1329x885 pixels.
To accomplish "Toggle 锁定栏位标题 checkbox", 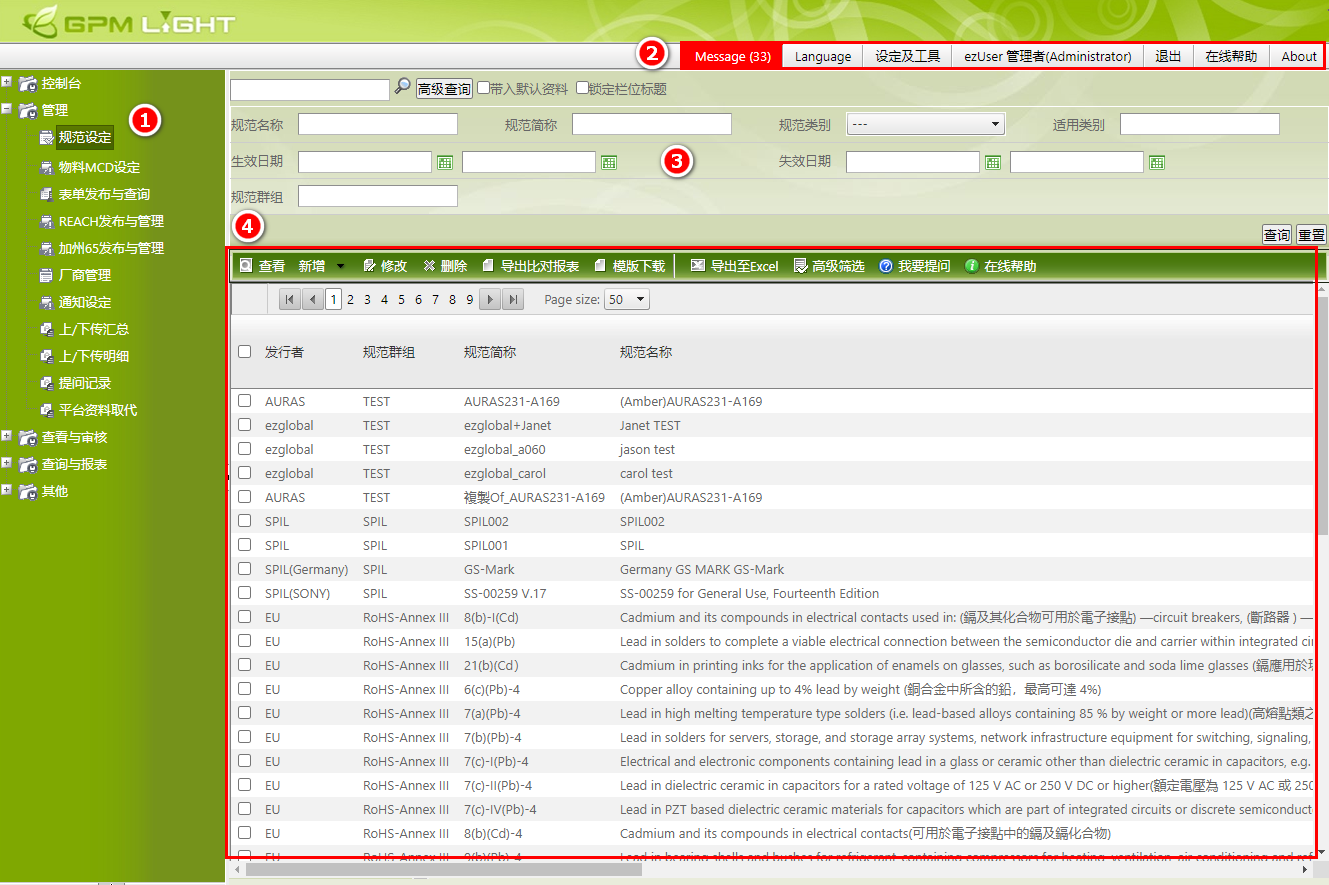I will coord(582,88).
